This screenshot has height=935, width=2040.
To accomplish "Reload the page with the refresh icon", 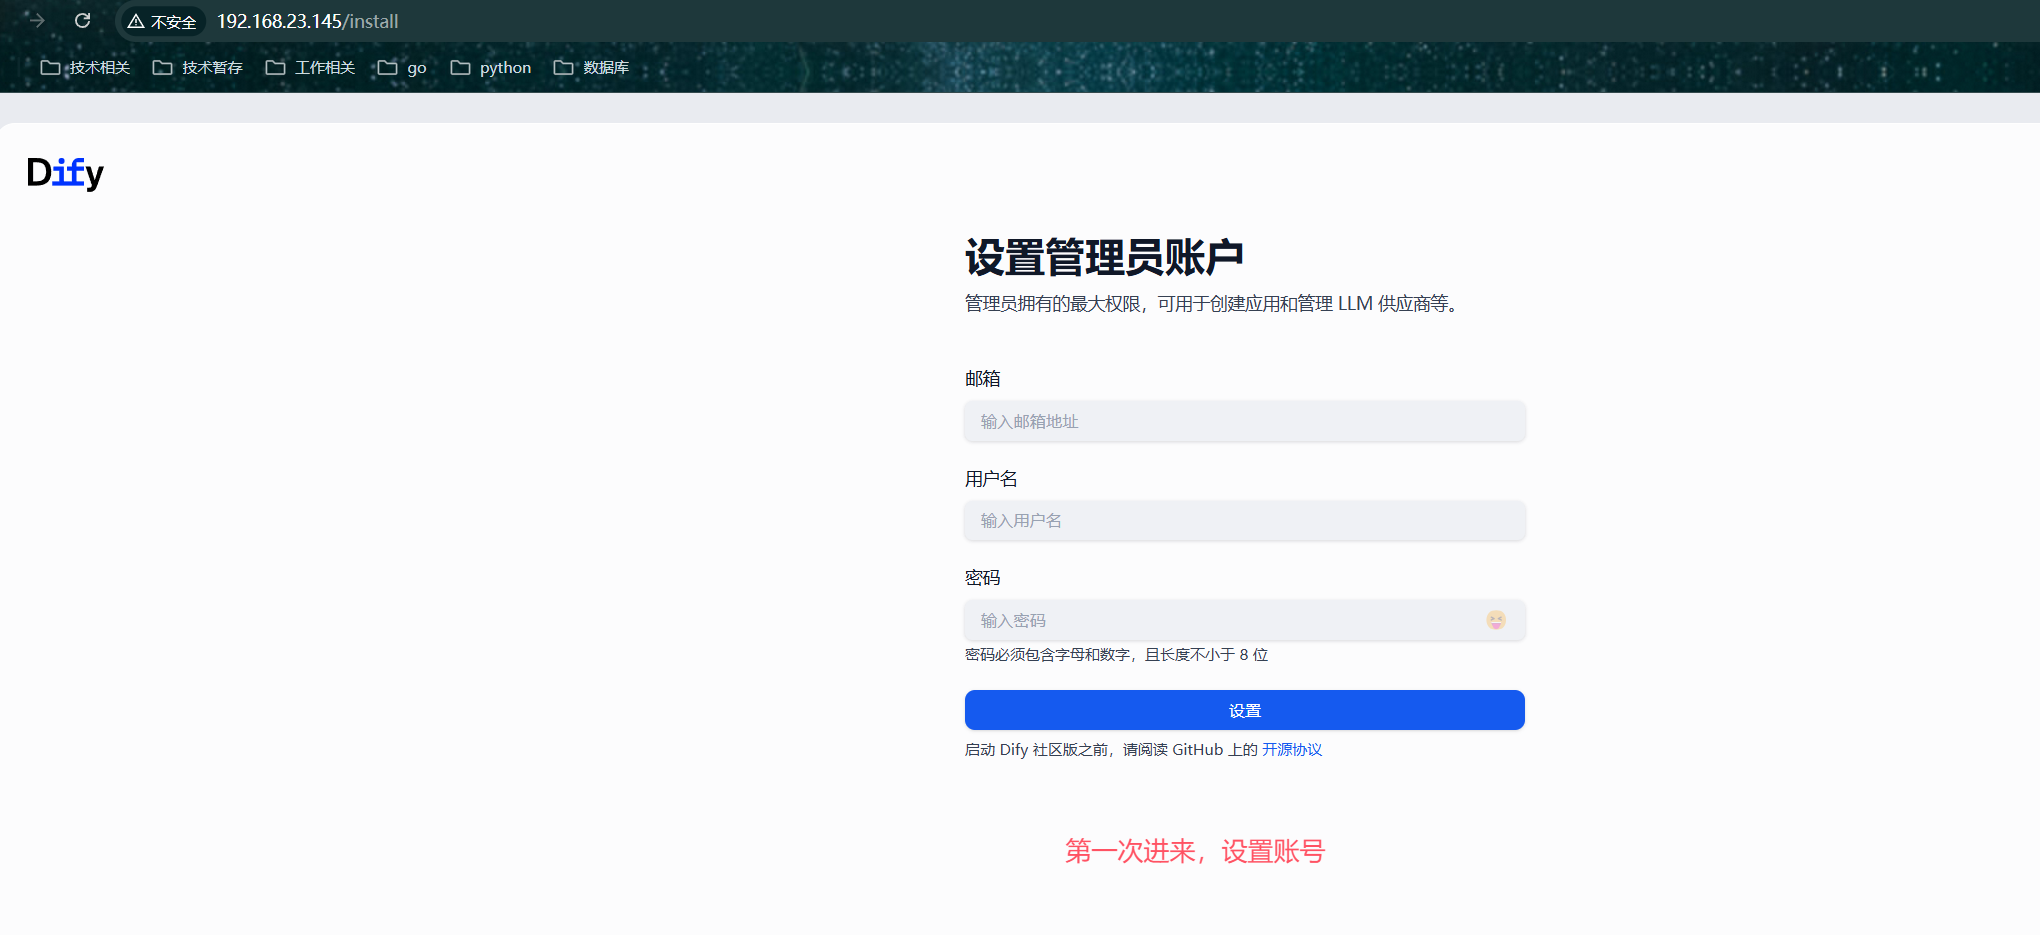I will point(83,21).
